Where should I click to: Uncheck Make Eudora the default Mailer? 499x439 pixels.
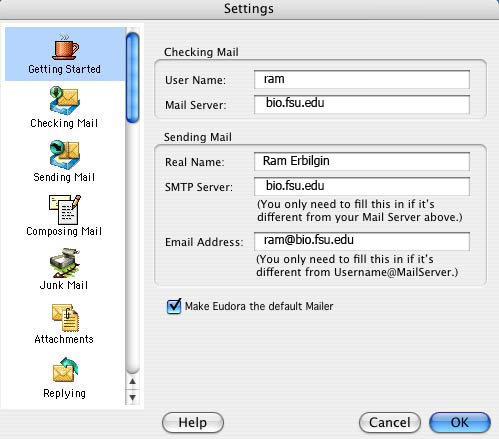point(174,306)
